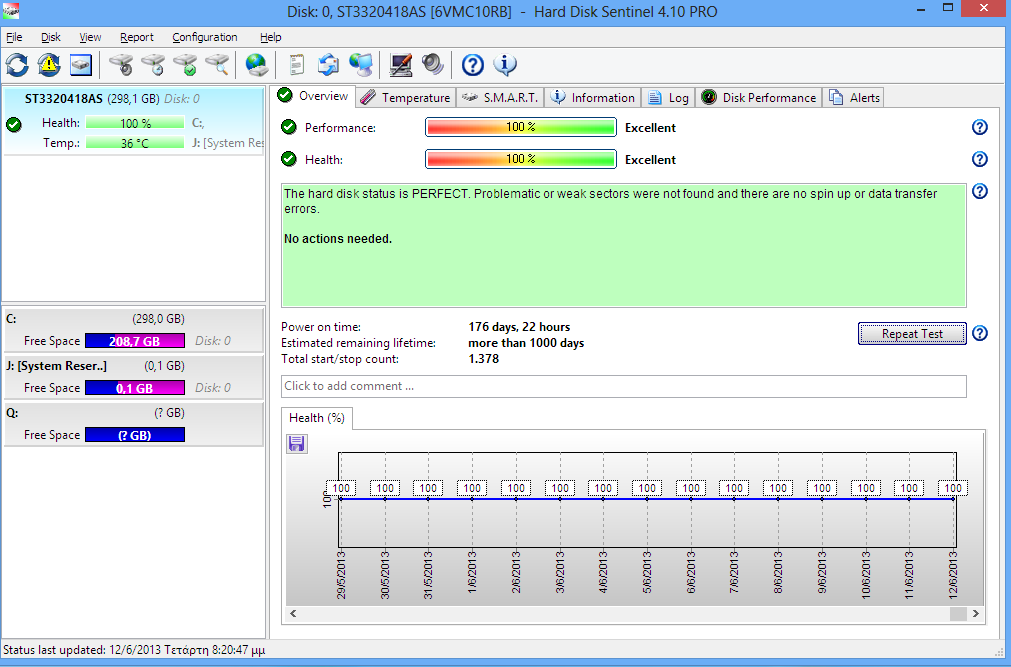
Task: Click the 'Click to add comment' field
Action: click(623, 386)
